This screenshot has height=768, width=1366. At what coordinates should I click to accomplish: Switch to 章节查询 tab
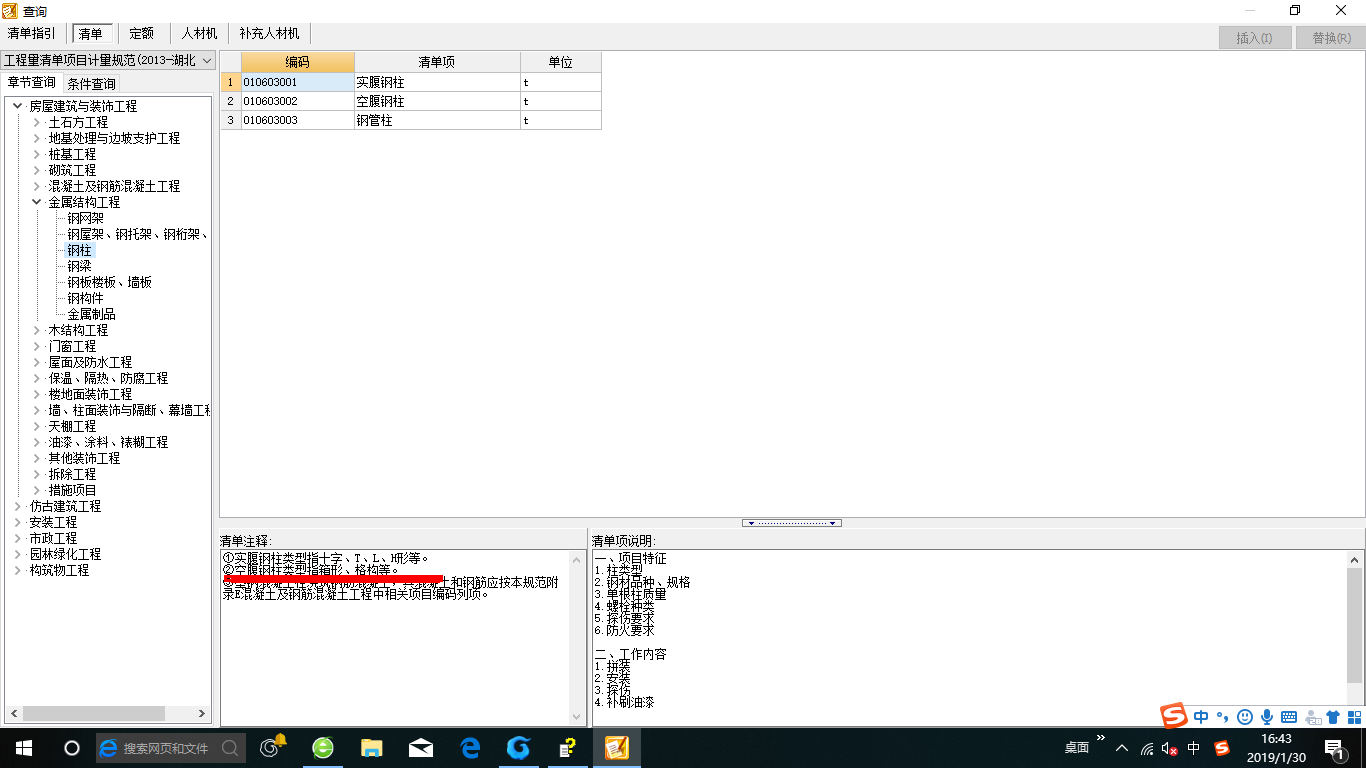click(32, 83)
